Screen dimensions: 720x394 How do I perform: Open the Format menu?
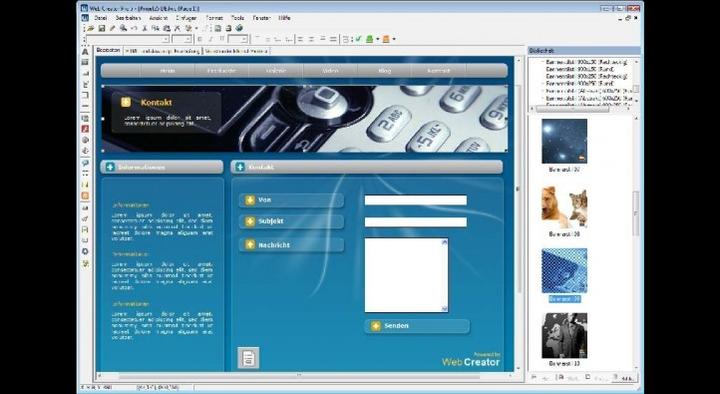[214, 18]
